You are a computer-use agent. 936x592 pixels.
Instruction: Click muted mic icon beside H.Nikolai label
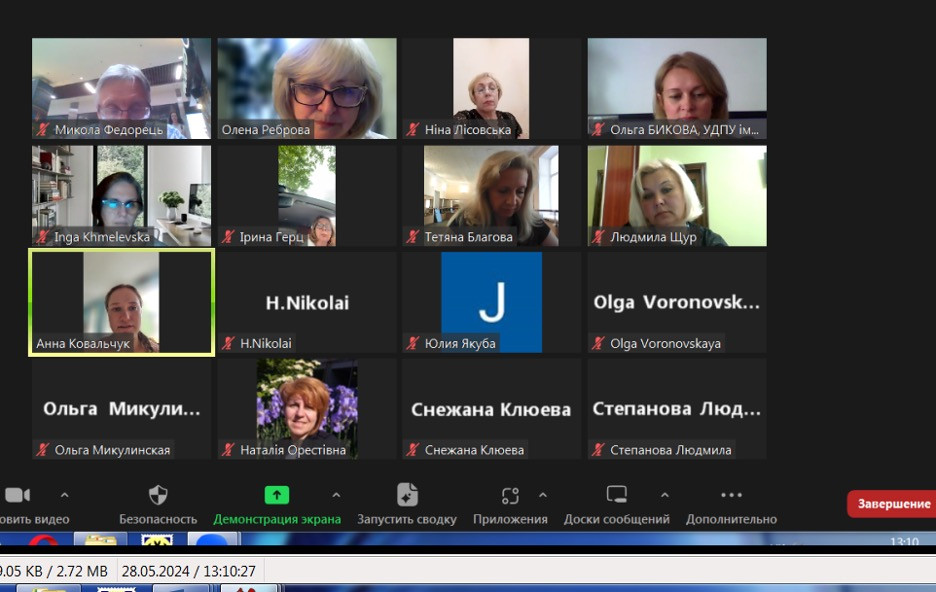(227, 343)
